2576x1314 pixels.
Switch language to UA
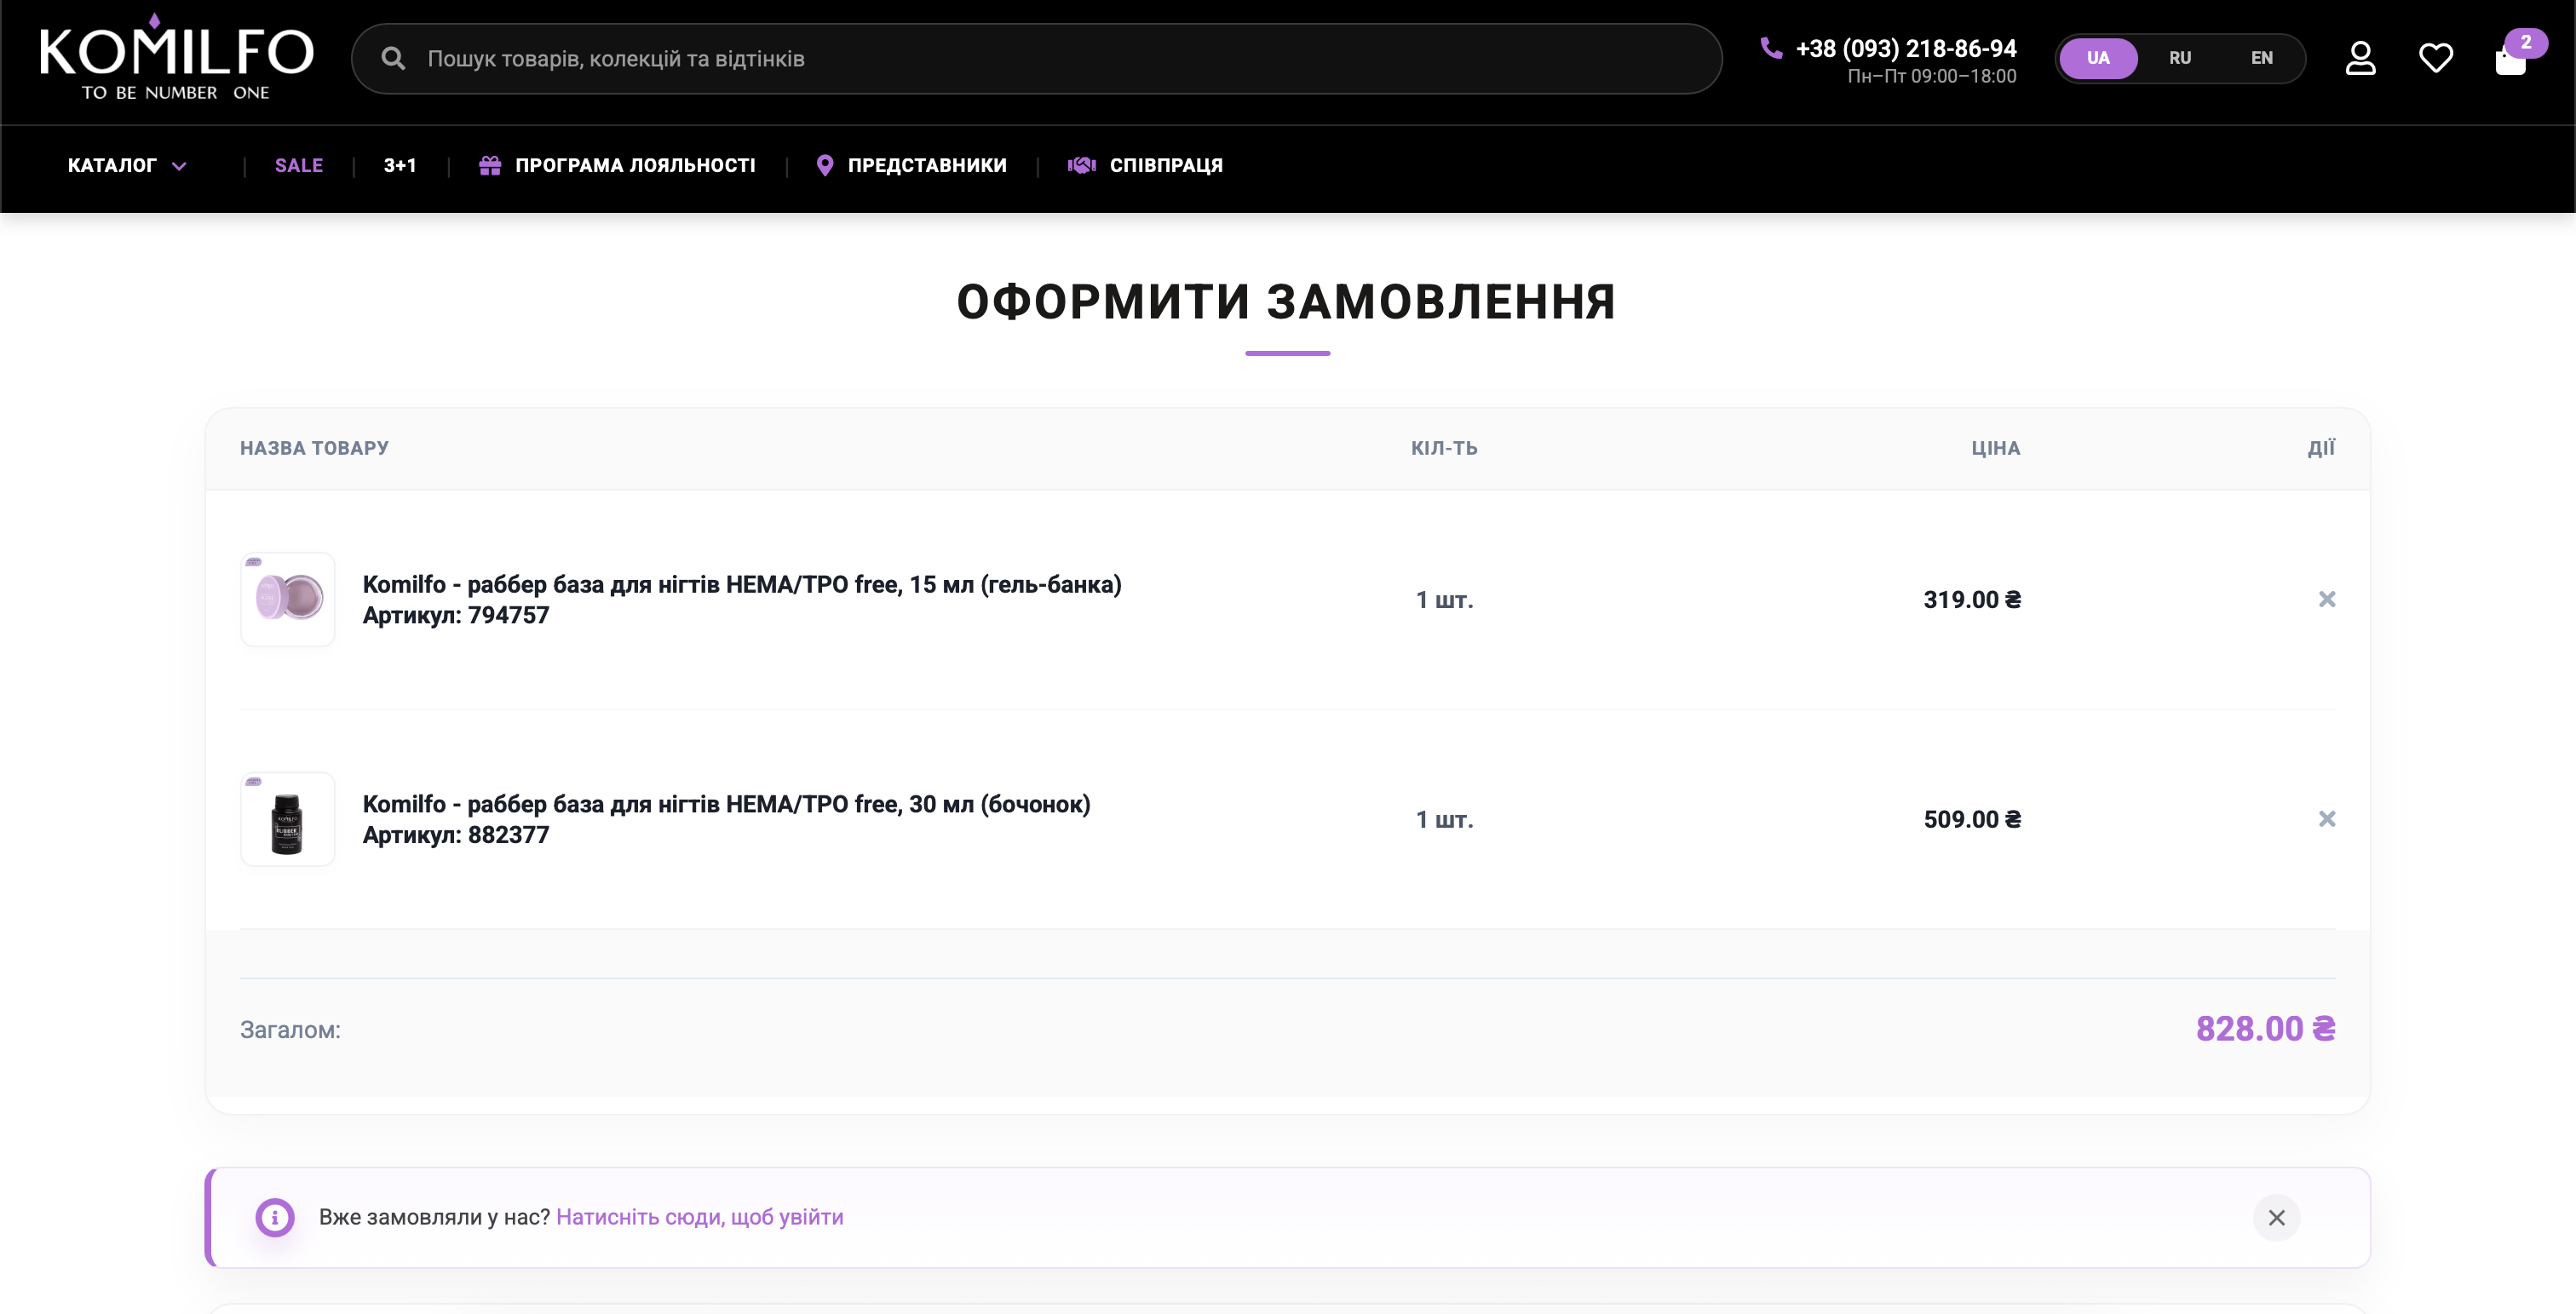2098,58
